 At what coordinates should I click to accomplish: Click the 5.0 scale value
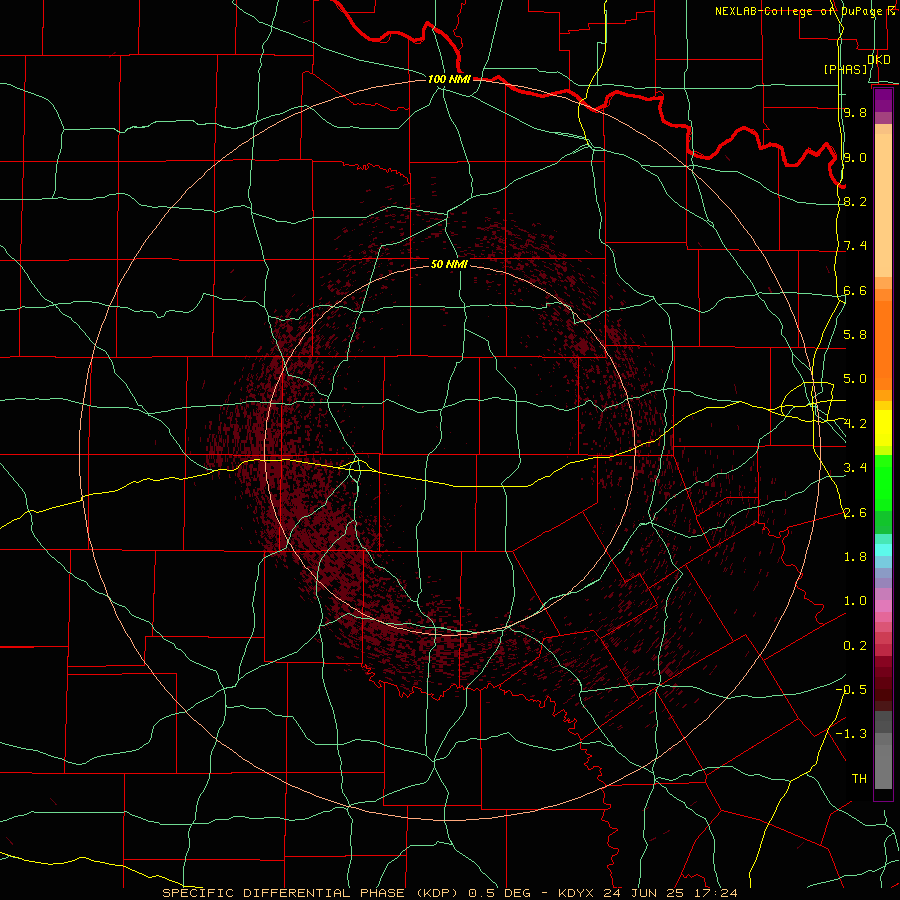tap(855, 379)
